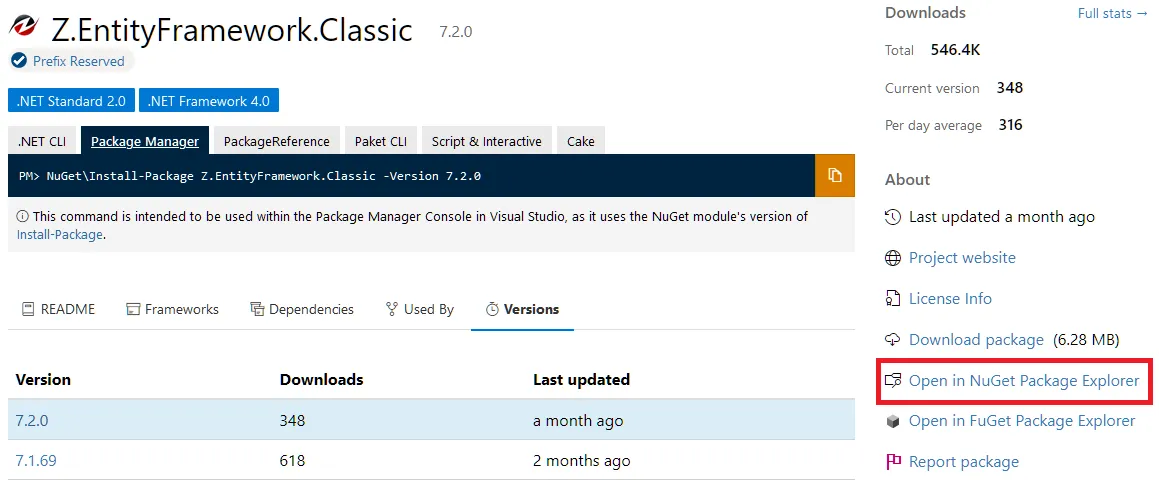Viewport: 1159px width, 480px height.
Task: Click the FuGet cube icon
Action: (893, 422)
